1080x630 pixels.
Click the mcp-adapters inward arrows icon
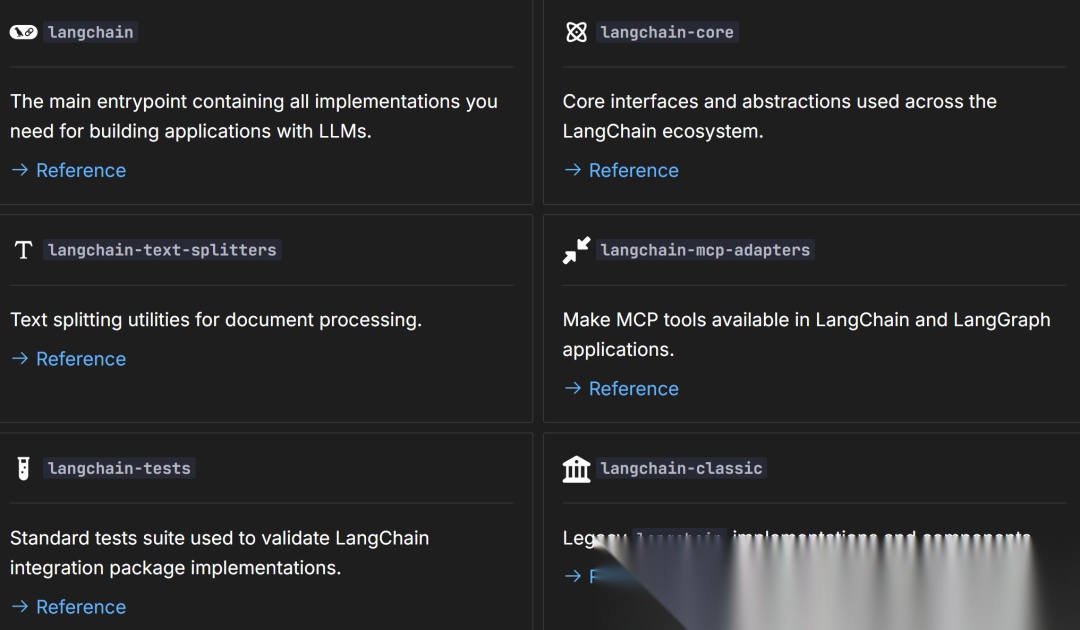(576, 250)
